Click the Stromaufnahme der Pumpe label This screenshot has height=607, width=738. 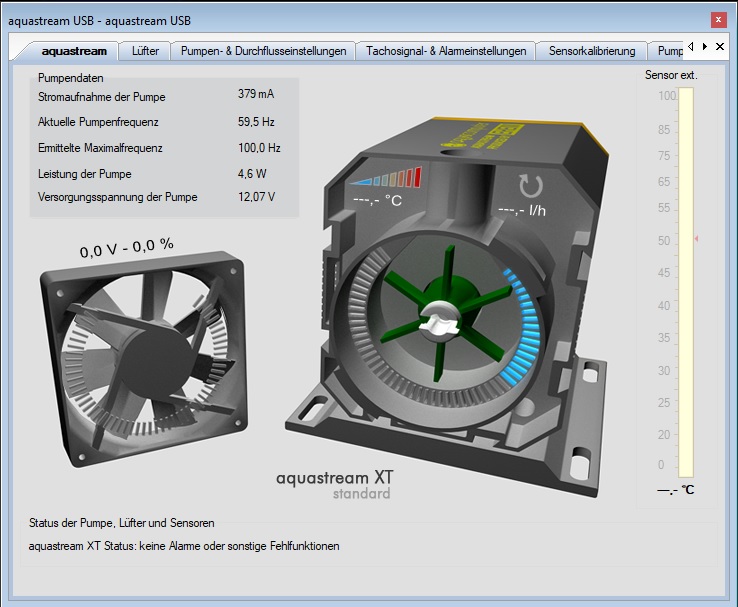[x=102, y=97]
